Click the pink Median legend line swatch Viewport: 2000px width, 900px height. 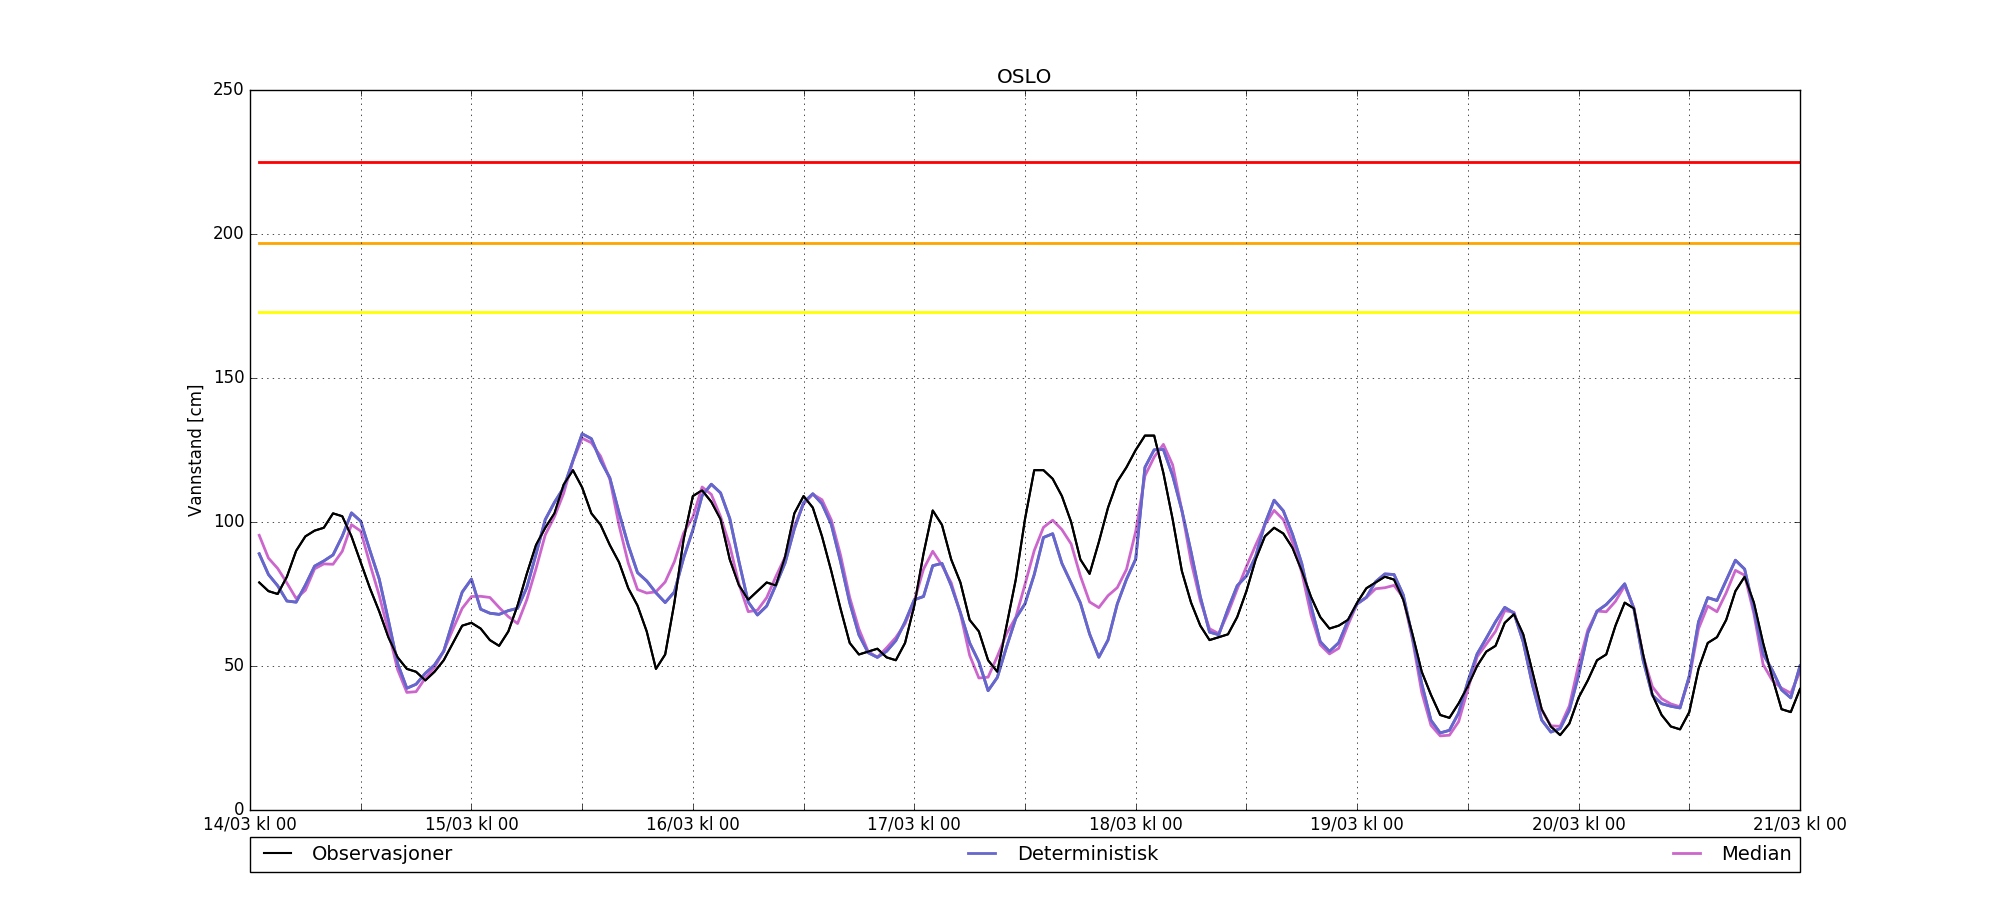1686,854
